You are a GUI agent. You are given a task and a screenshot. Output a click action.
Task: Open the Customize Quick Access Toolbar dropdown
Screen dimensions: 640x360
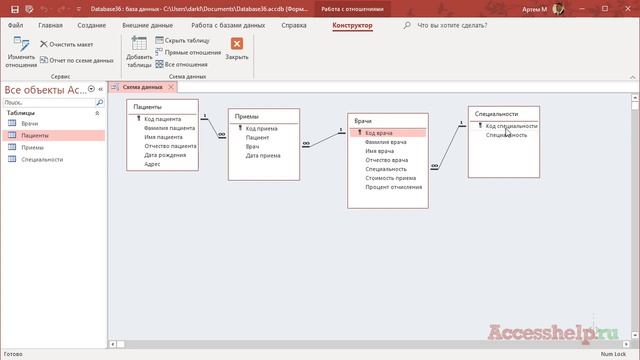pos(78,9)
